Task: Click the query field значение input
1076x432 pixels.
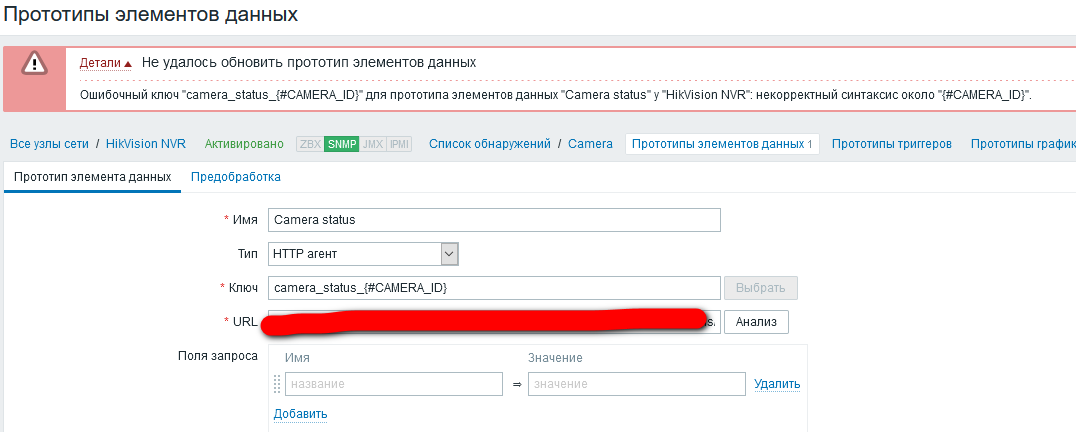Action: pos(636,384)
